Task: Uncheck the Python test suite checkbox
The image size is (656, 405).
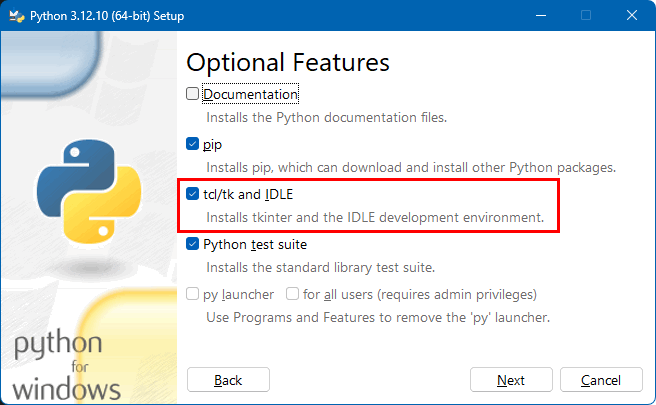Action: pos(192,244)
